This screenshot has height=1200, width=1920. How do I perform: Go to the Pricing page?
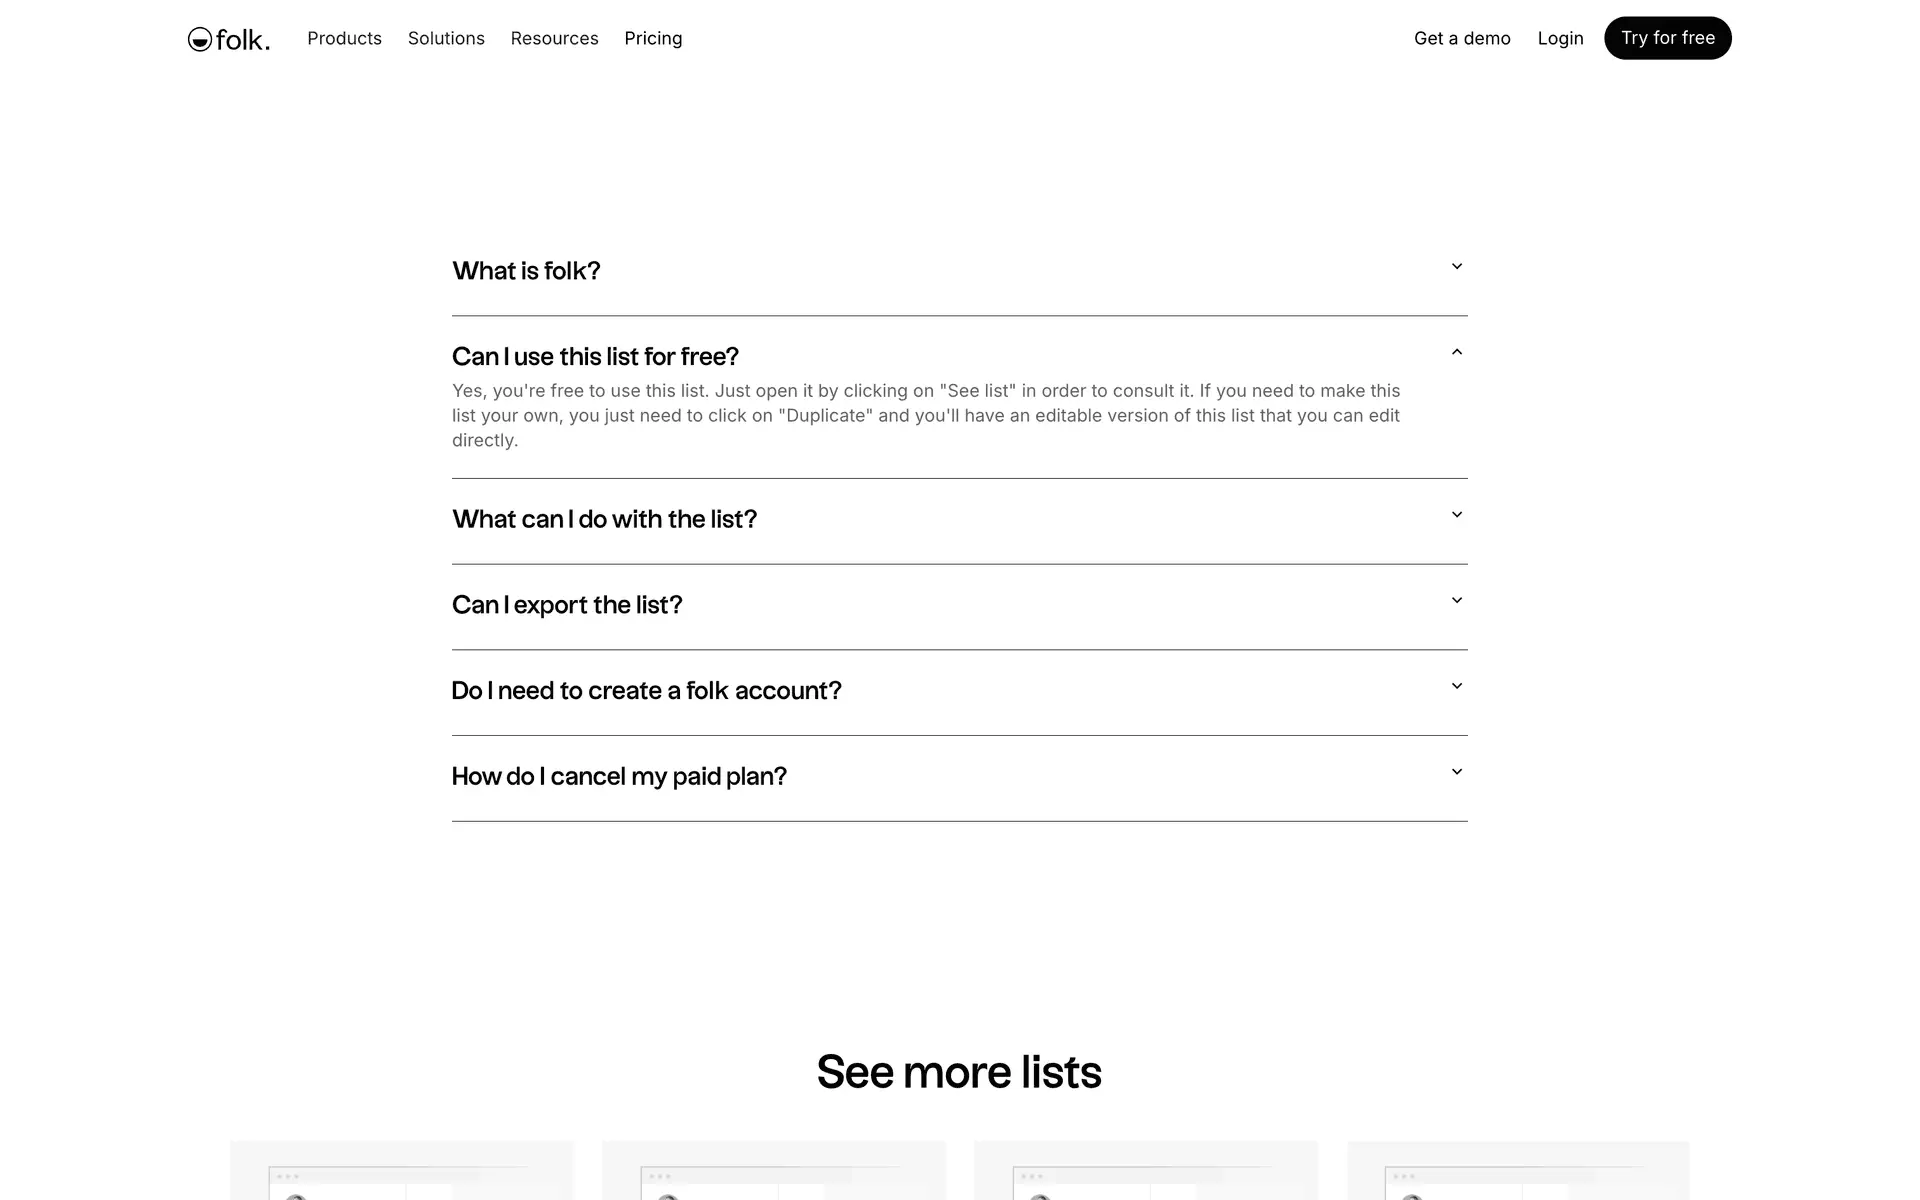tap(653, 38)
